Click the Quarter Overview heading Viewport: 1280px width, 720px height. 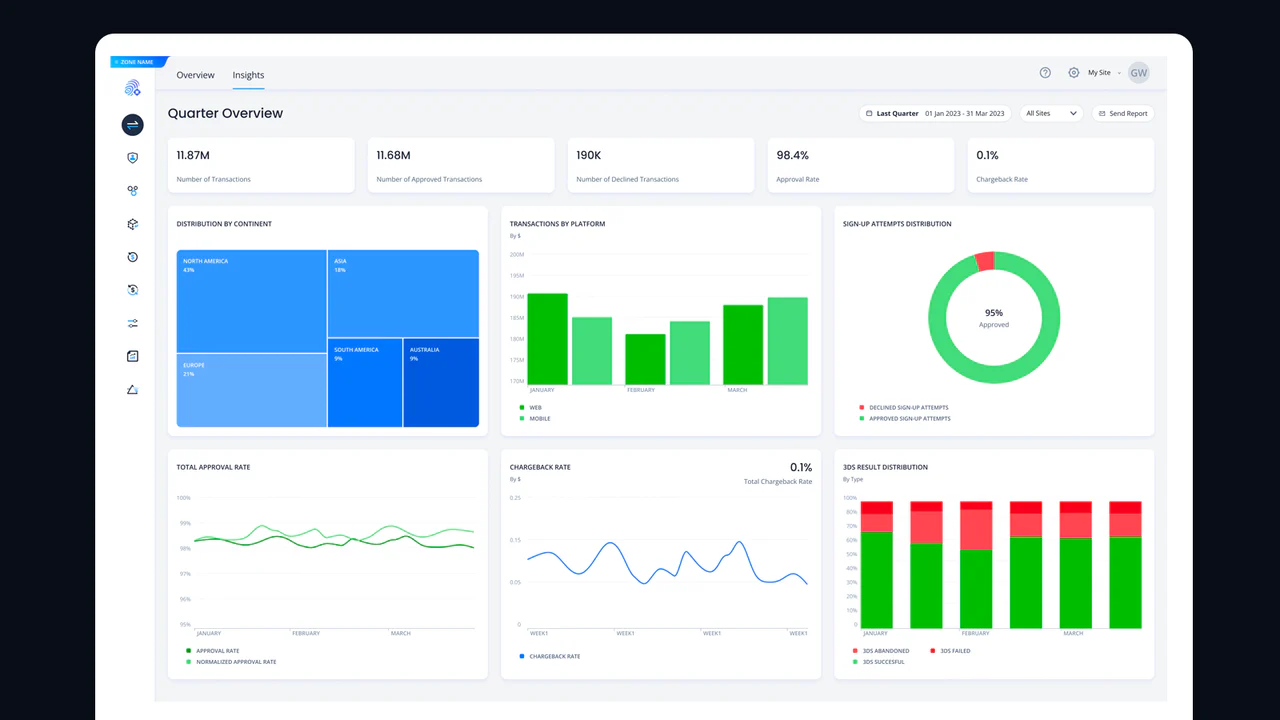(225, 113)
